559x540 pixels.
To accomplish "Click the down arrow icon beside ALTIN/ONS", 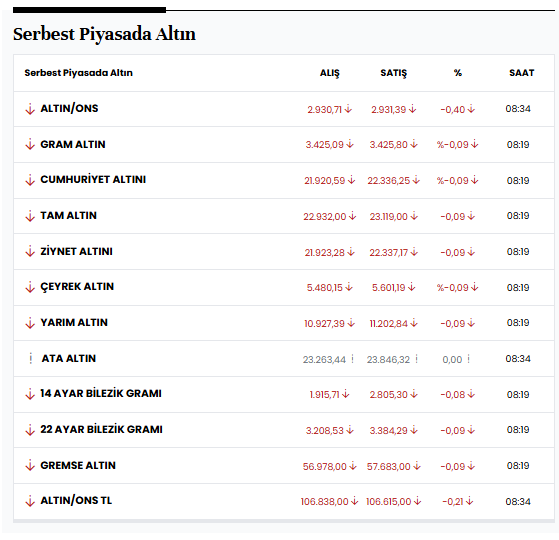I will coord(30,109).
